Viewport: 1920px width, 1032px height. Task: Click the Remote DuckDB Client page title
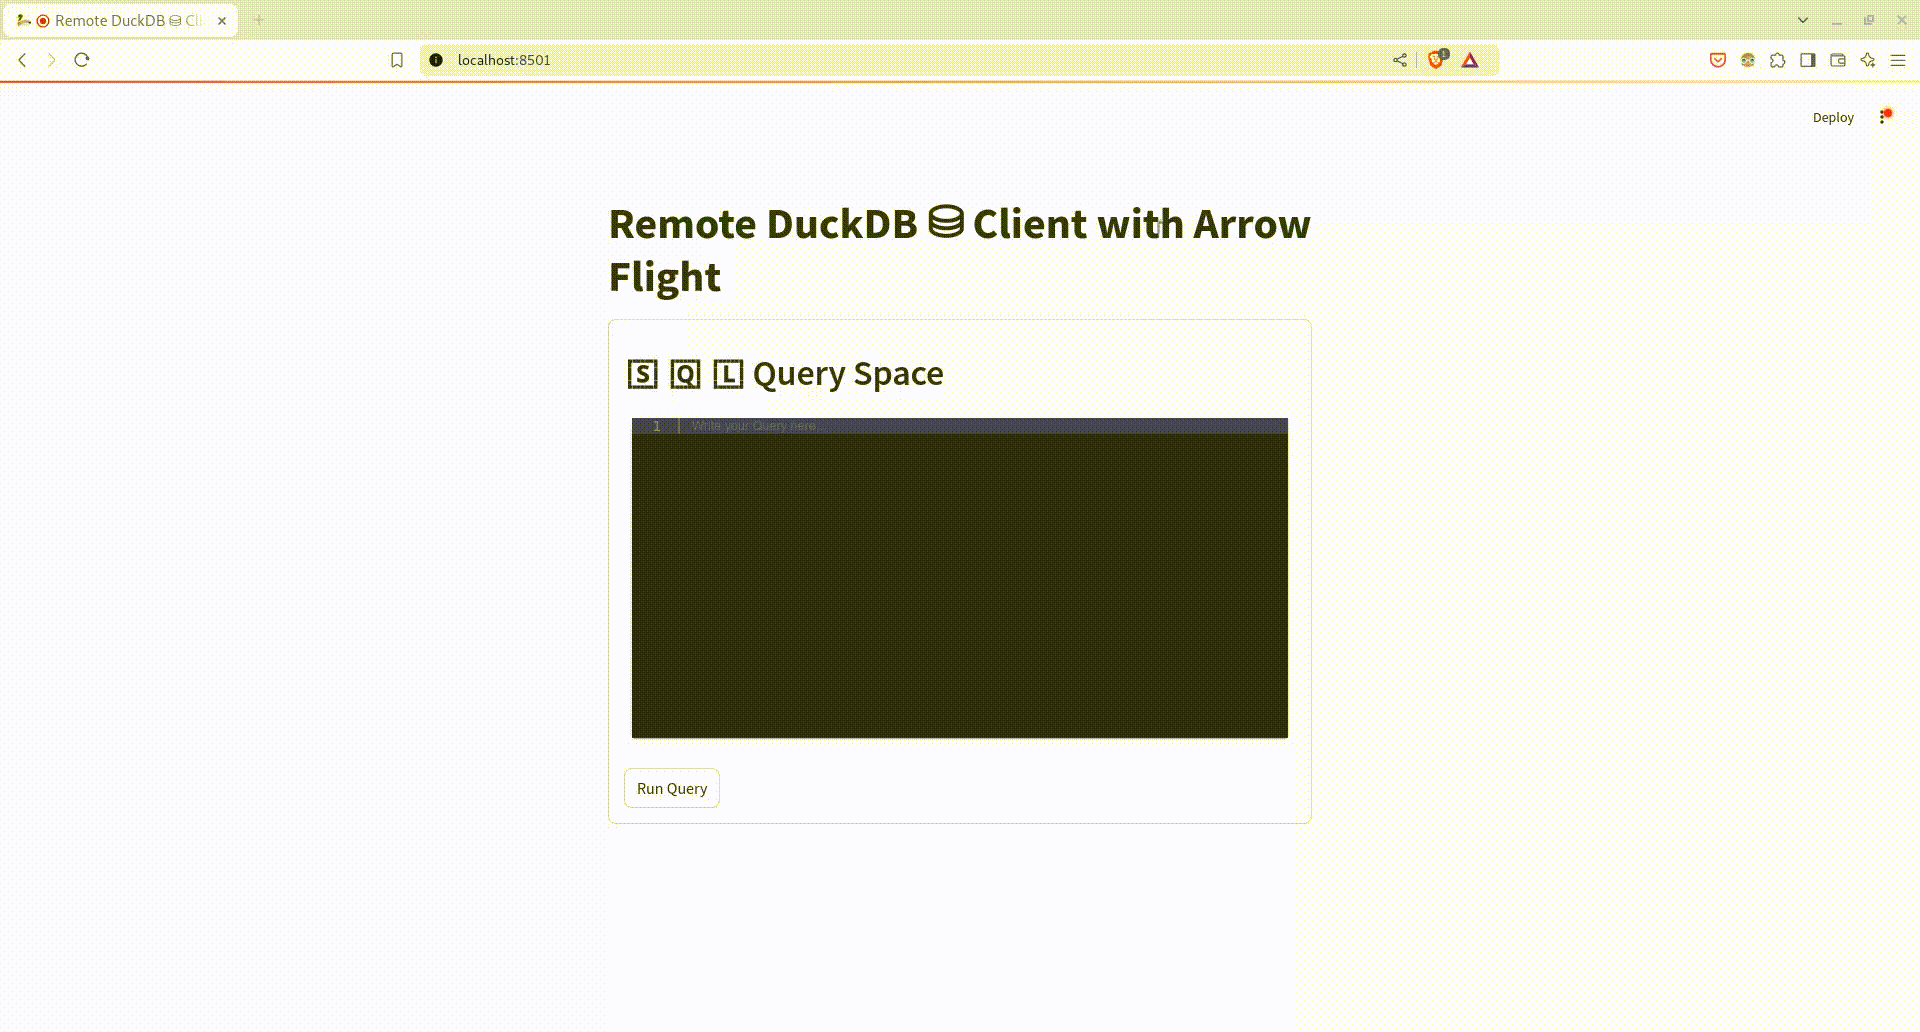pos(960,250)
